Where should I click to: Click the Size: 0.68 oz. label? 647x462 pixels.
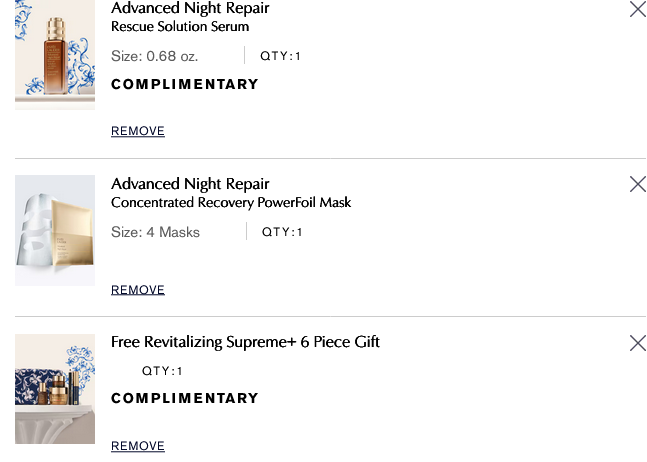(155, 56)
